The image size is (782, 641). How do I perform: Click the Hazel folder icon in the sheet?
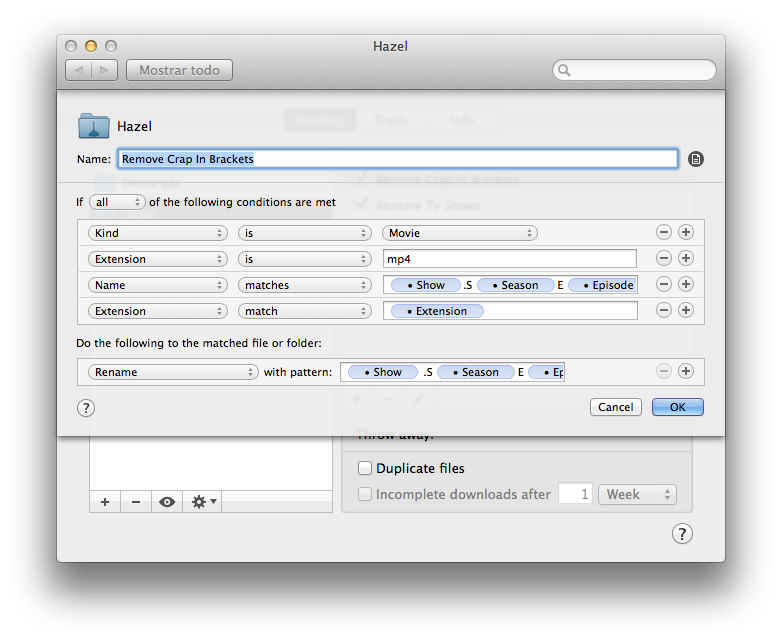point(94,126)
